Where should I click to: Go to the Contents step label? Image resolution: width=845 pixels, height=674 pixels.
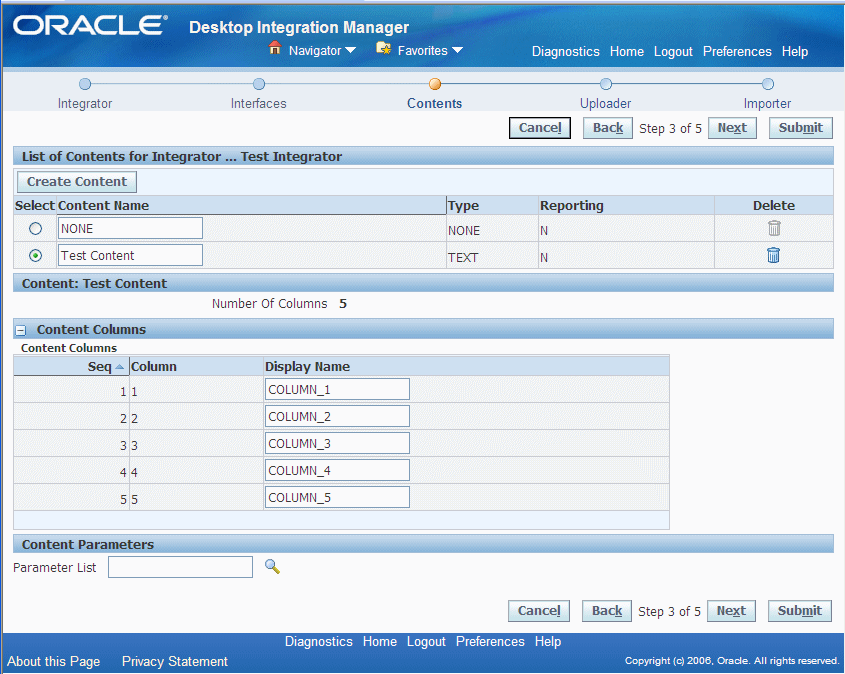(x=434, y=103)
